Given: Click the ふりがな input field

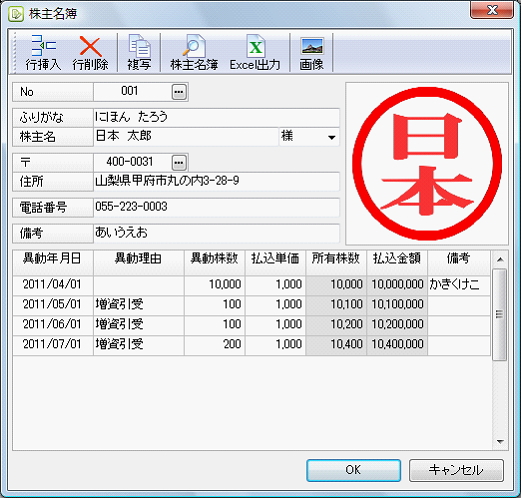Looking at the screenshot, I should pos(216,118).
